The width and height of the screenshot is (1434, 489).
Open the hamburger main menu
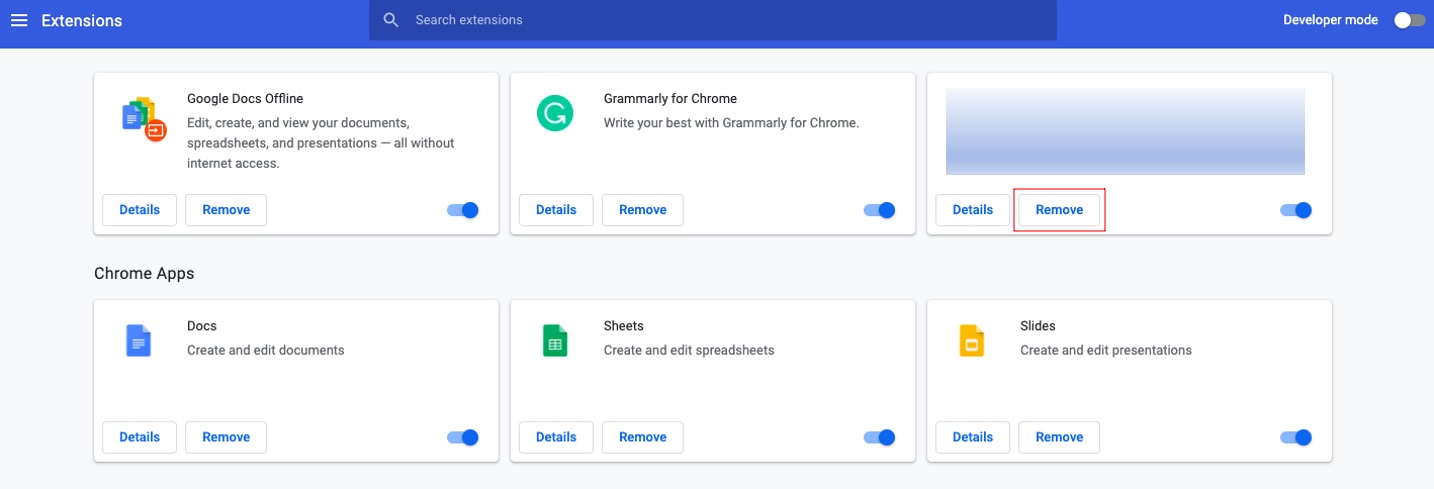click(x=19, y=20)
